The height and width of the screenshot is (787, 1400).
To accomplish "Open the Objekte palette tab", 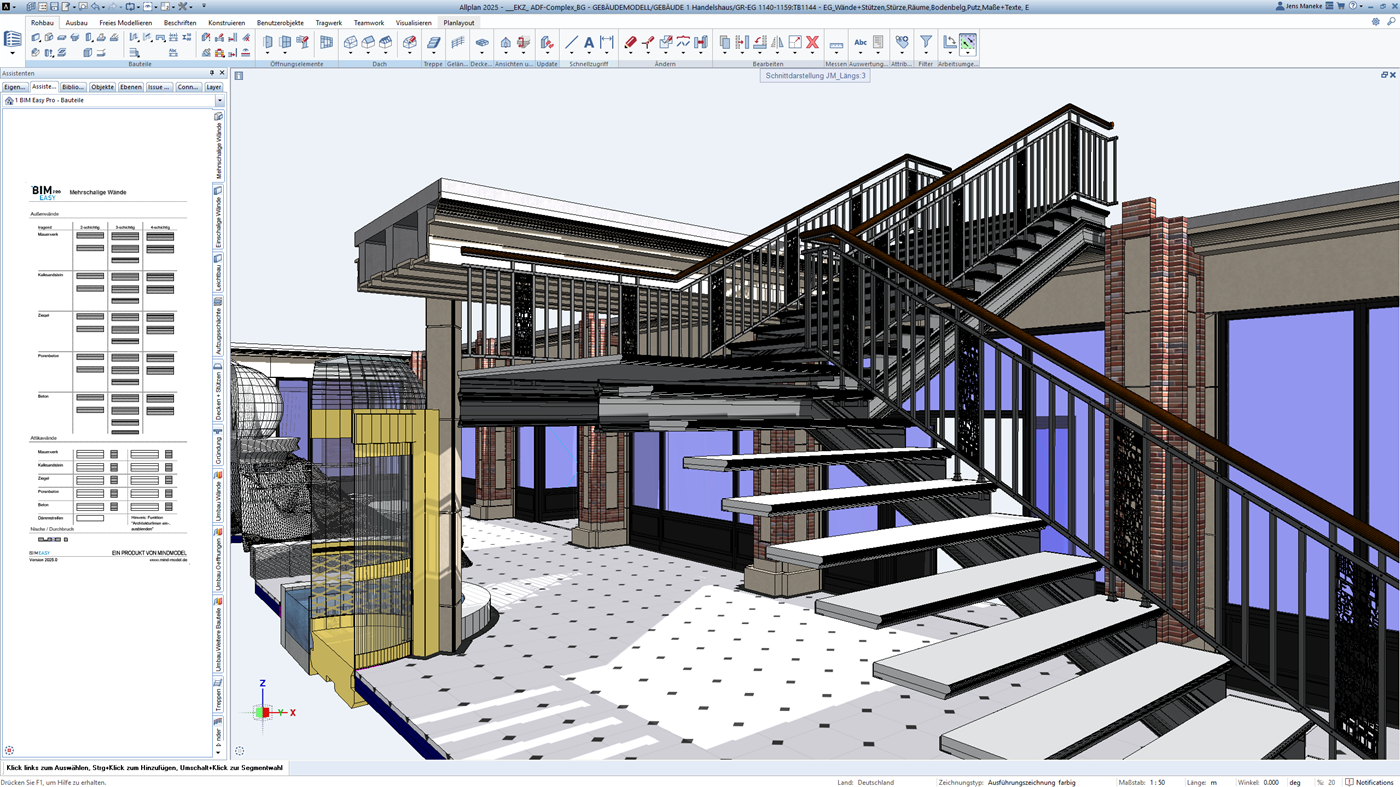I will (x=102, y=87).
